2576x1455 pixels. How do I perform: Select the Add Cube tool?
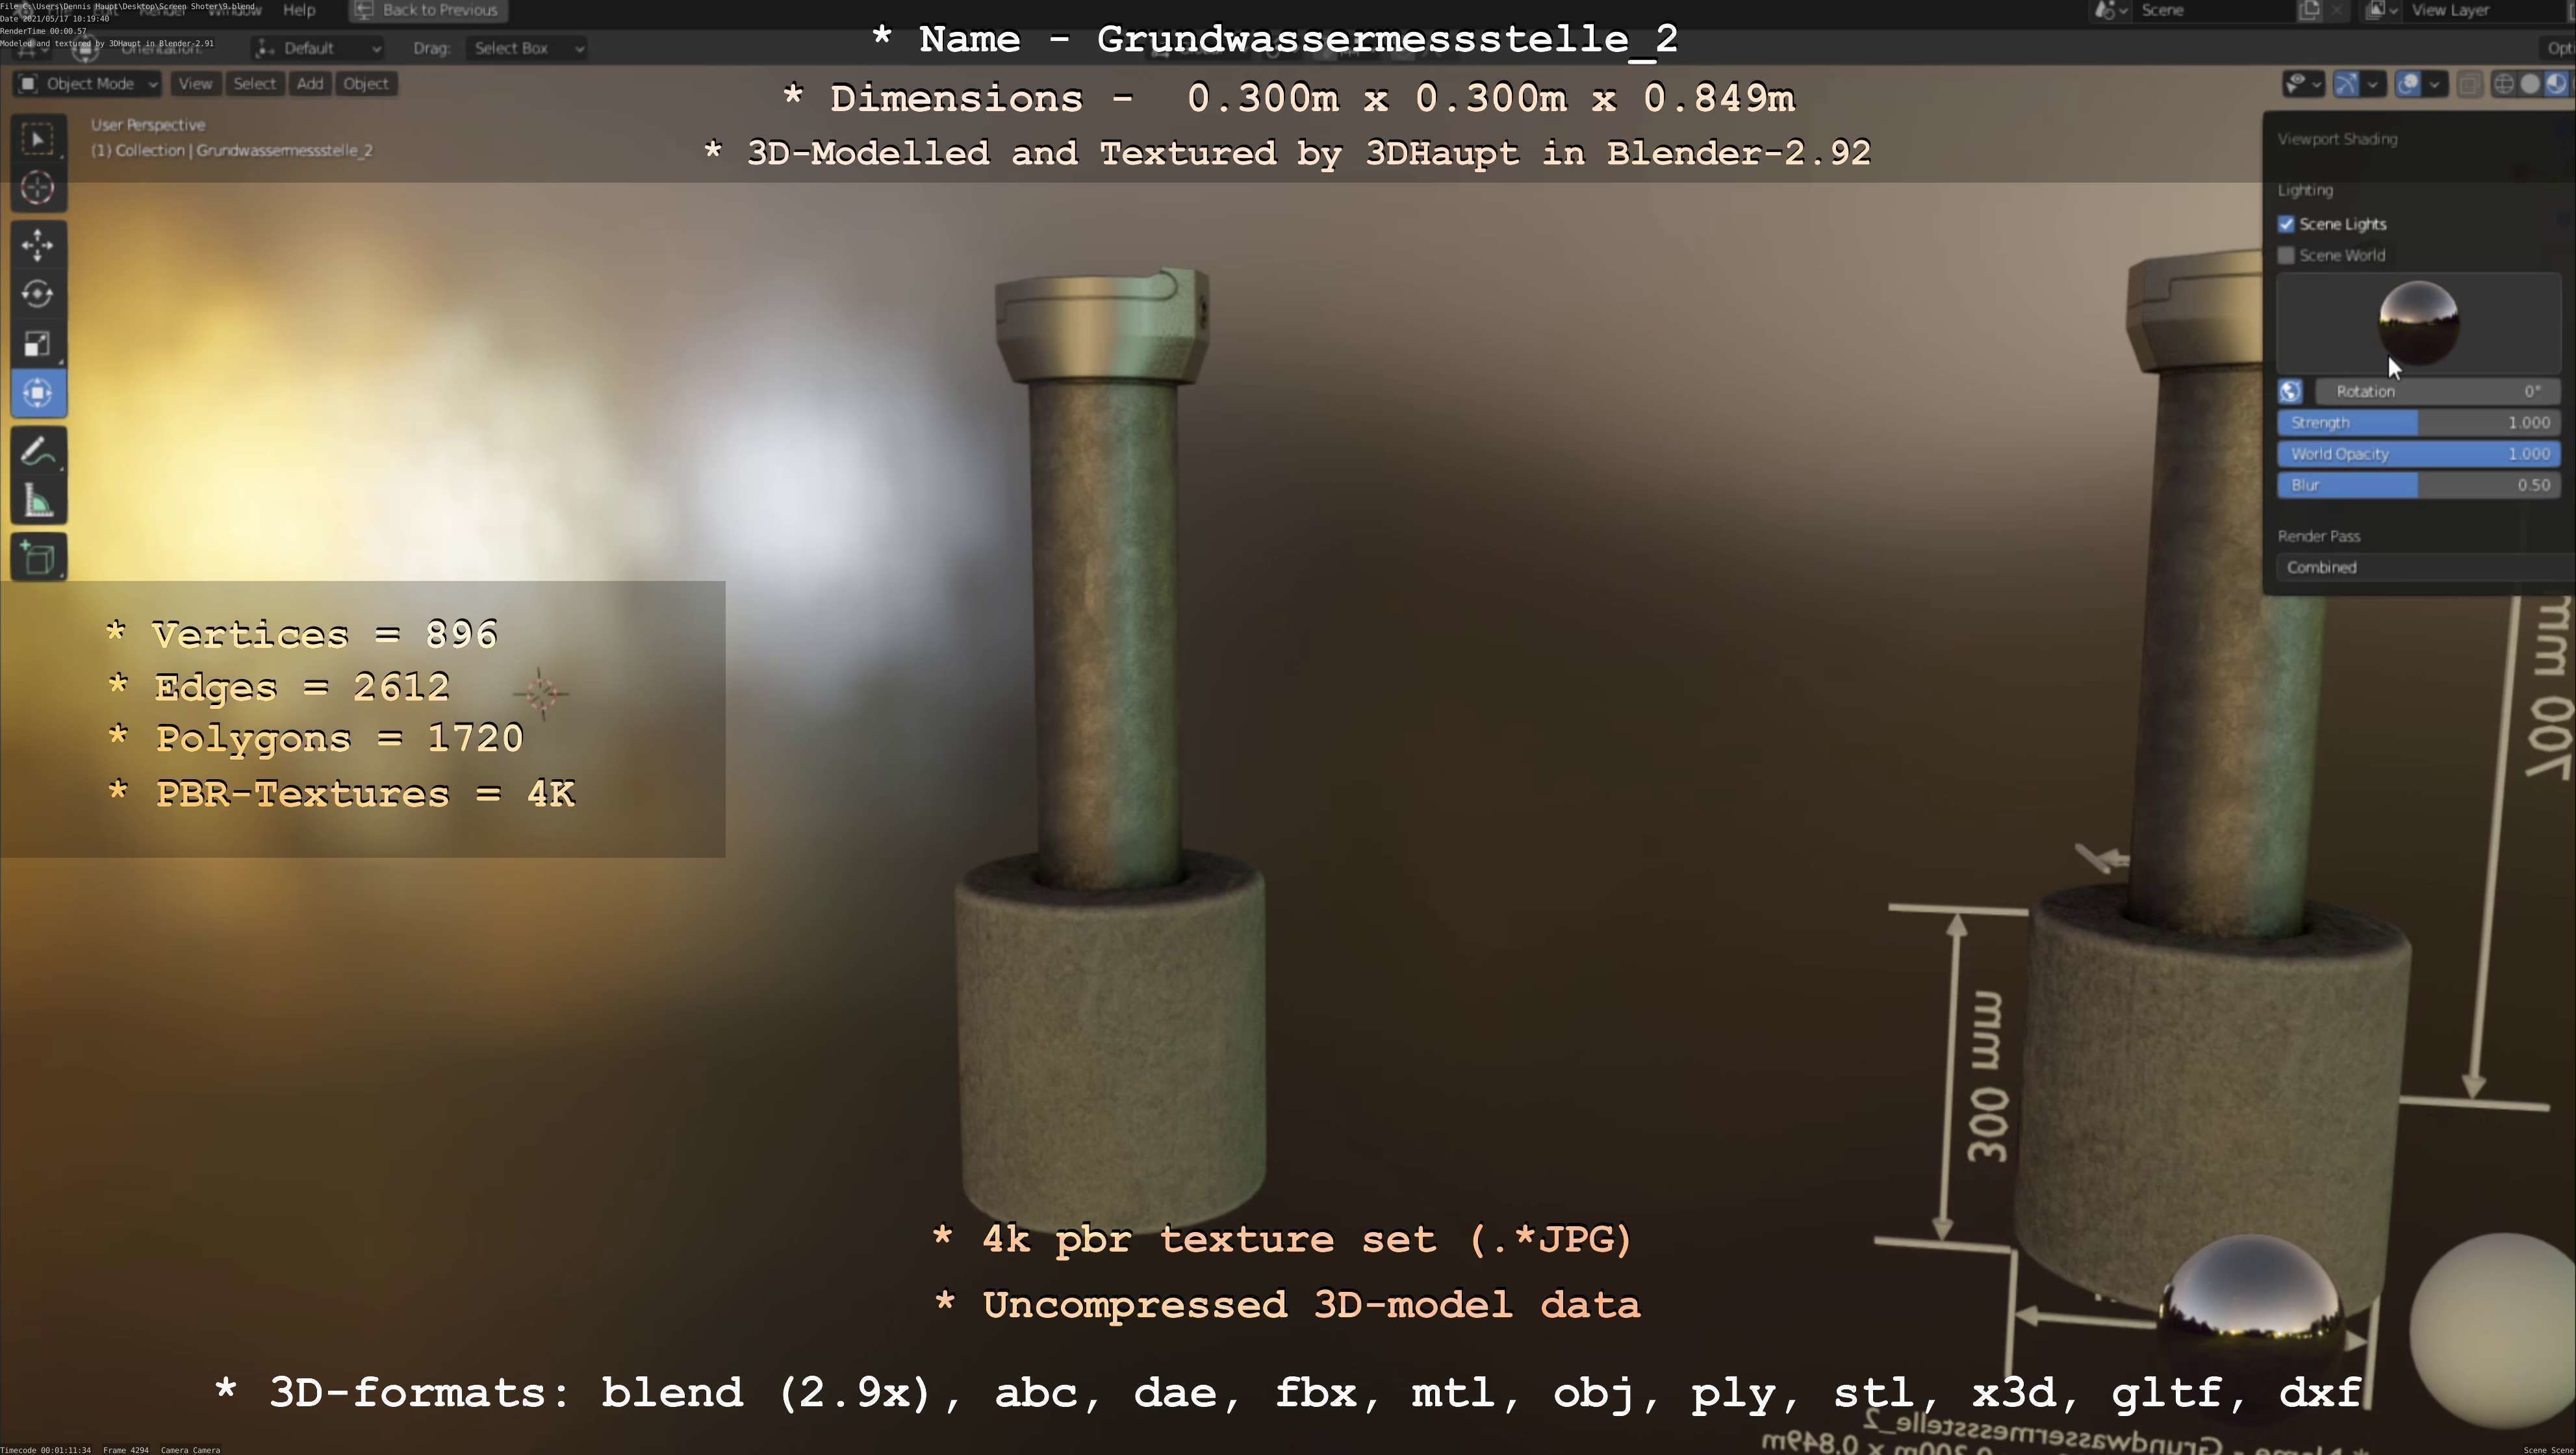tap(38, 558)
